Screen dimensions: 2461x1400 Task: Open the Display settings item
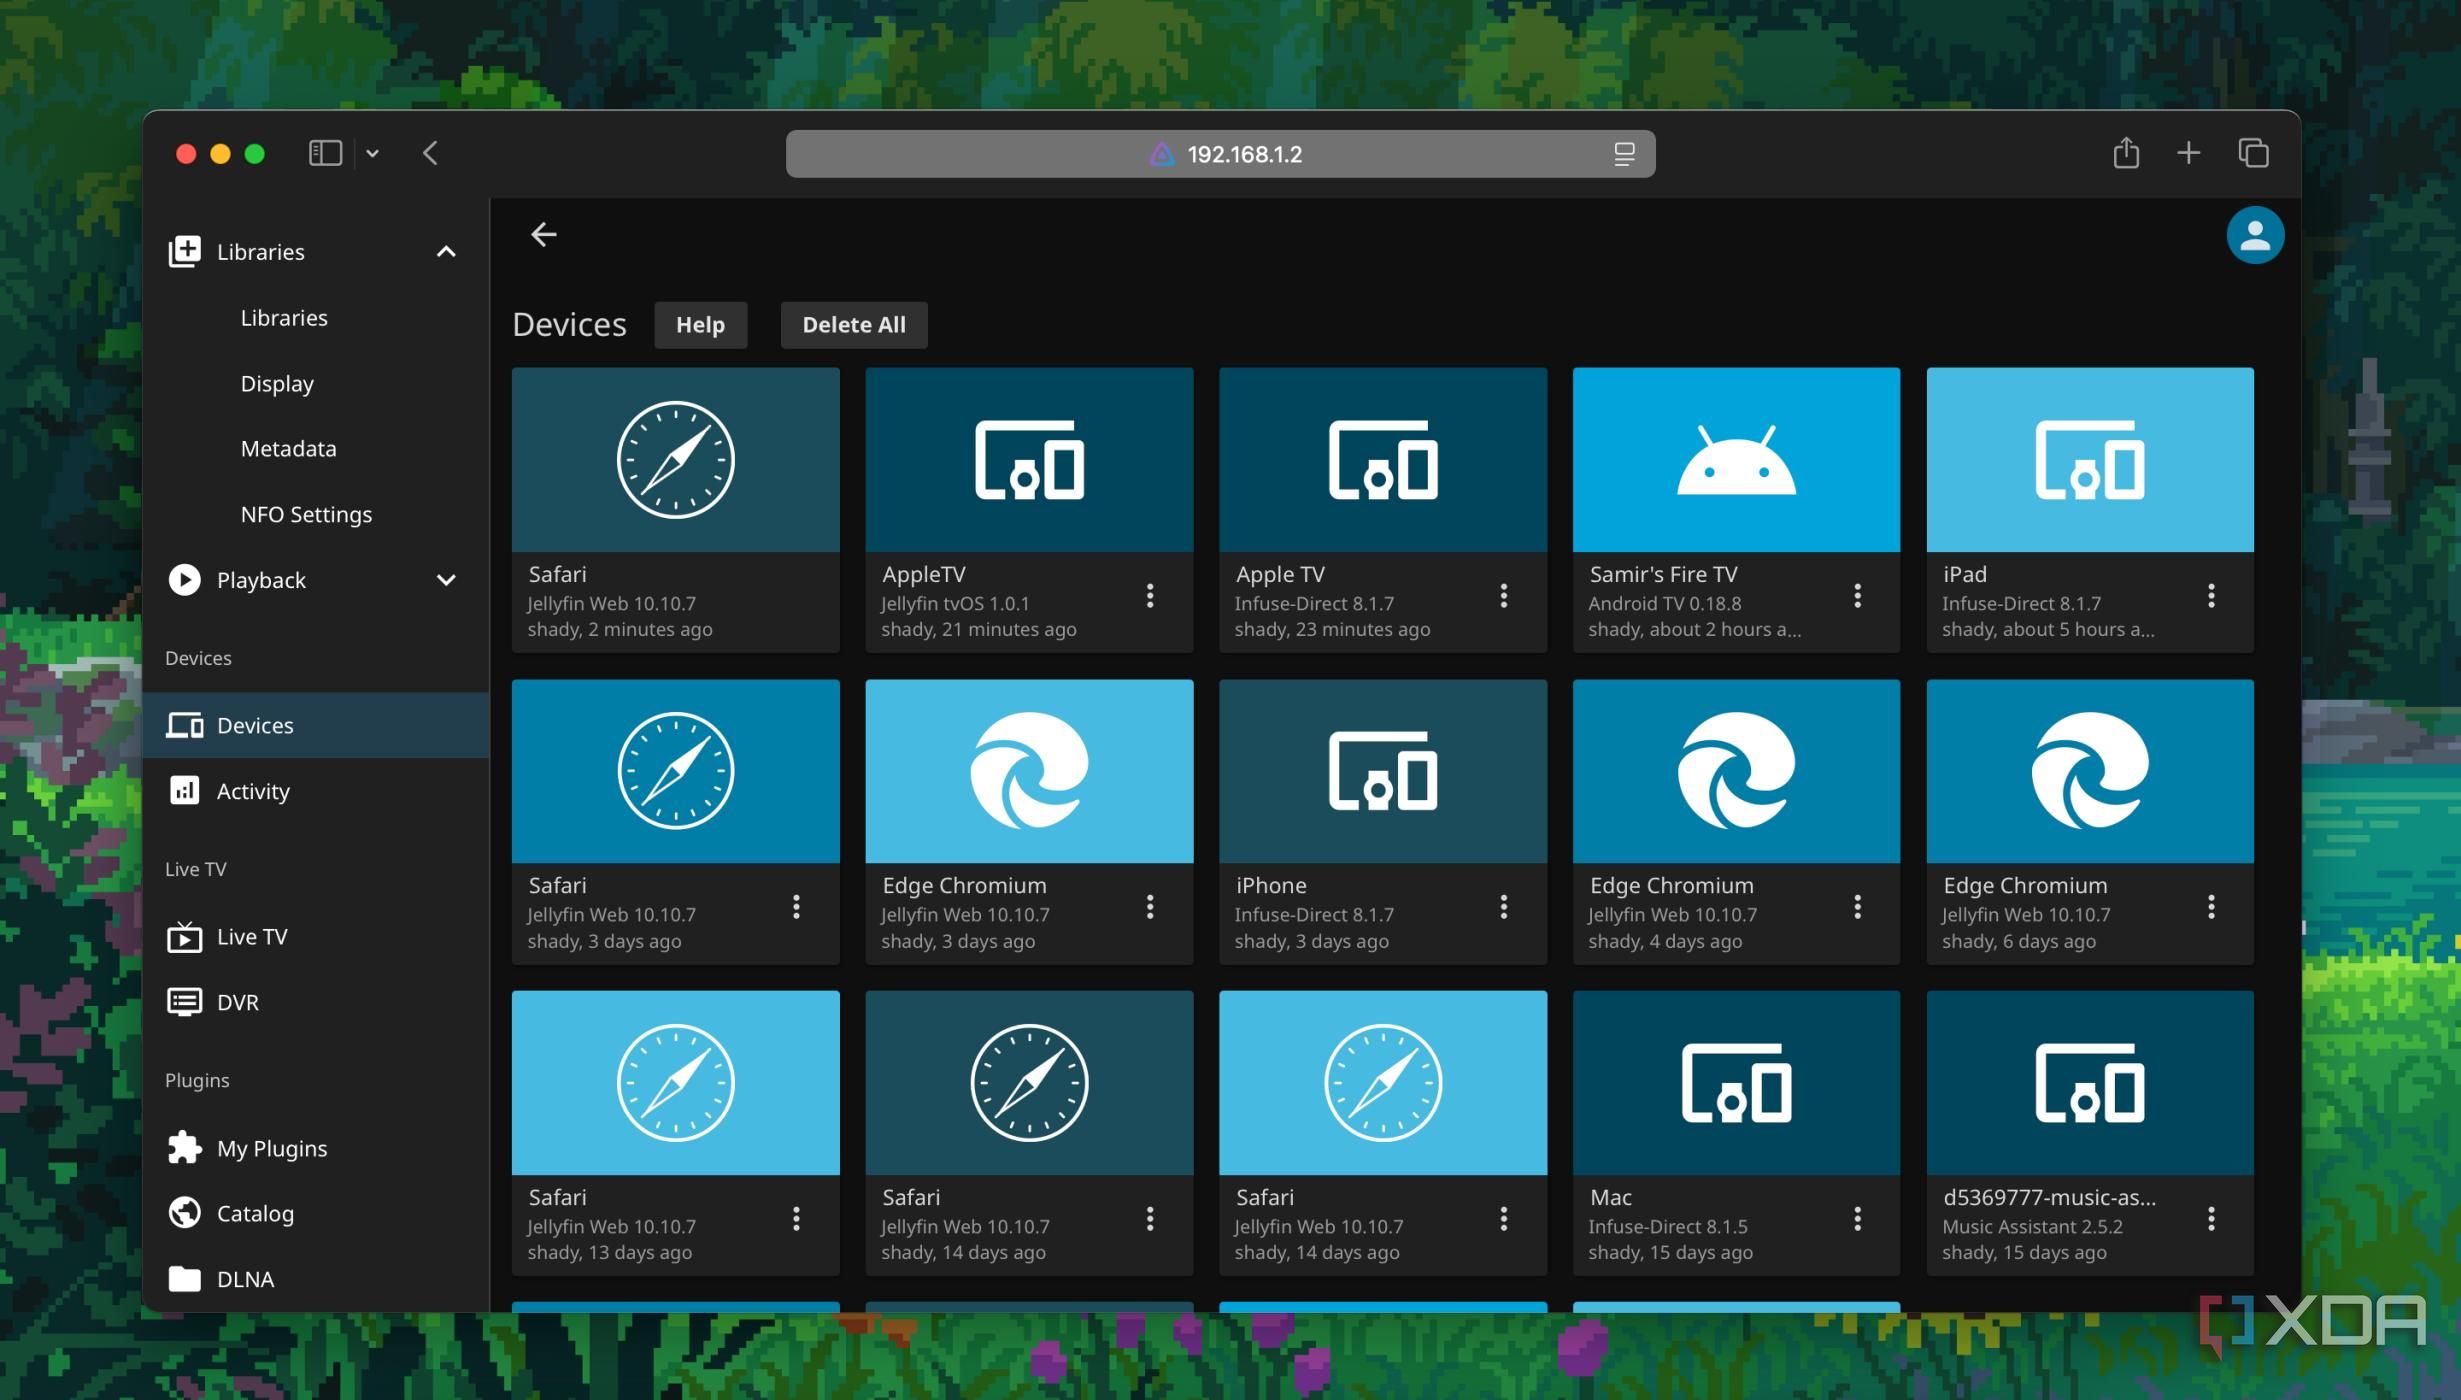point(277,383)
